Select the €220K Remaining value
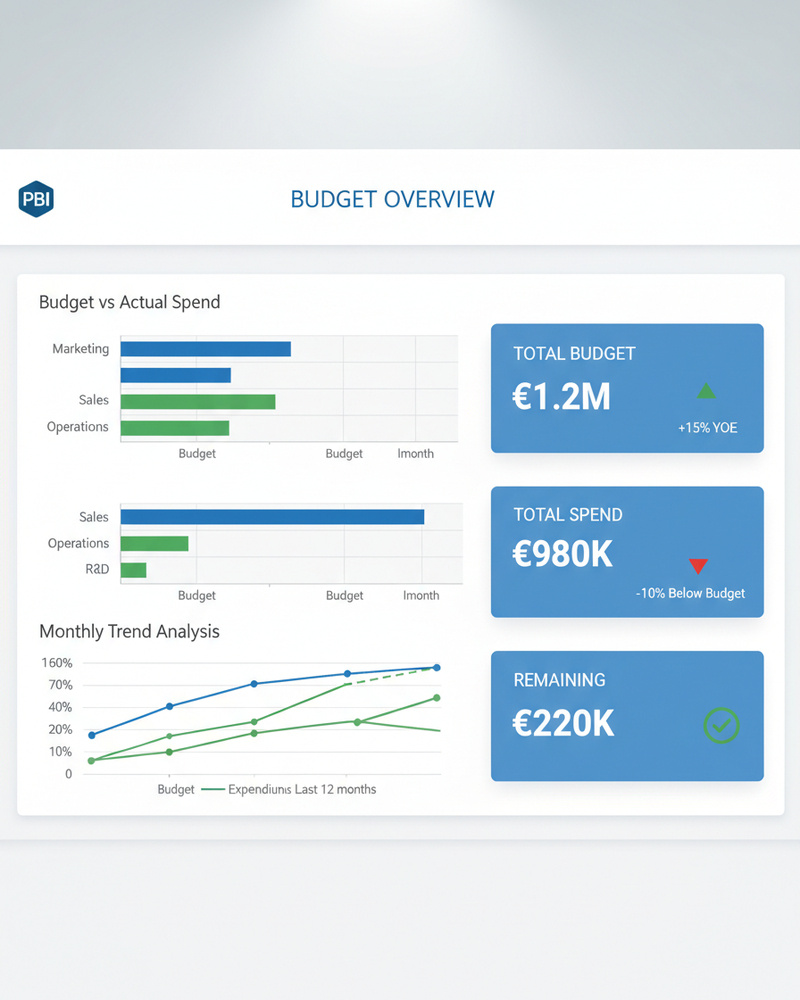Viewport: 800px width, 1000px height. pos(563,723)
